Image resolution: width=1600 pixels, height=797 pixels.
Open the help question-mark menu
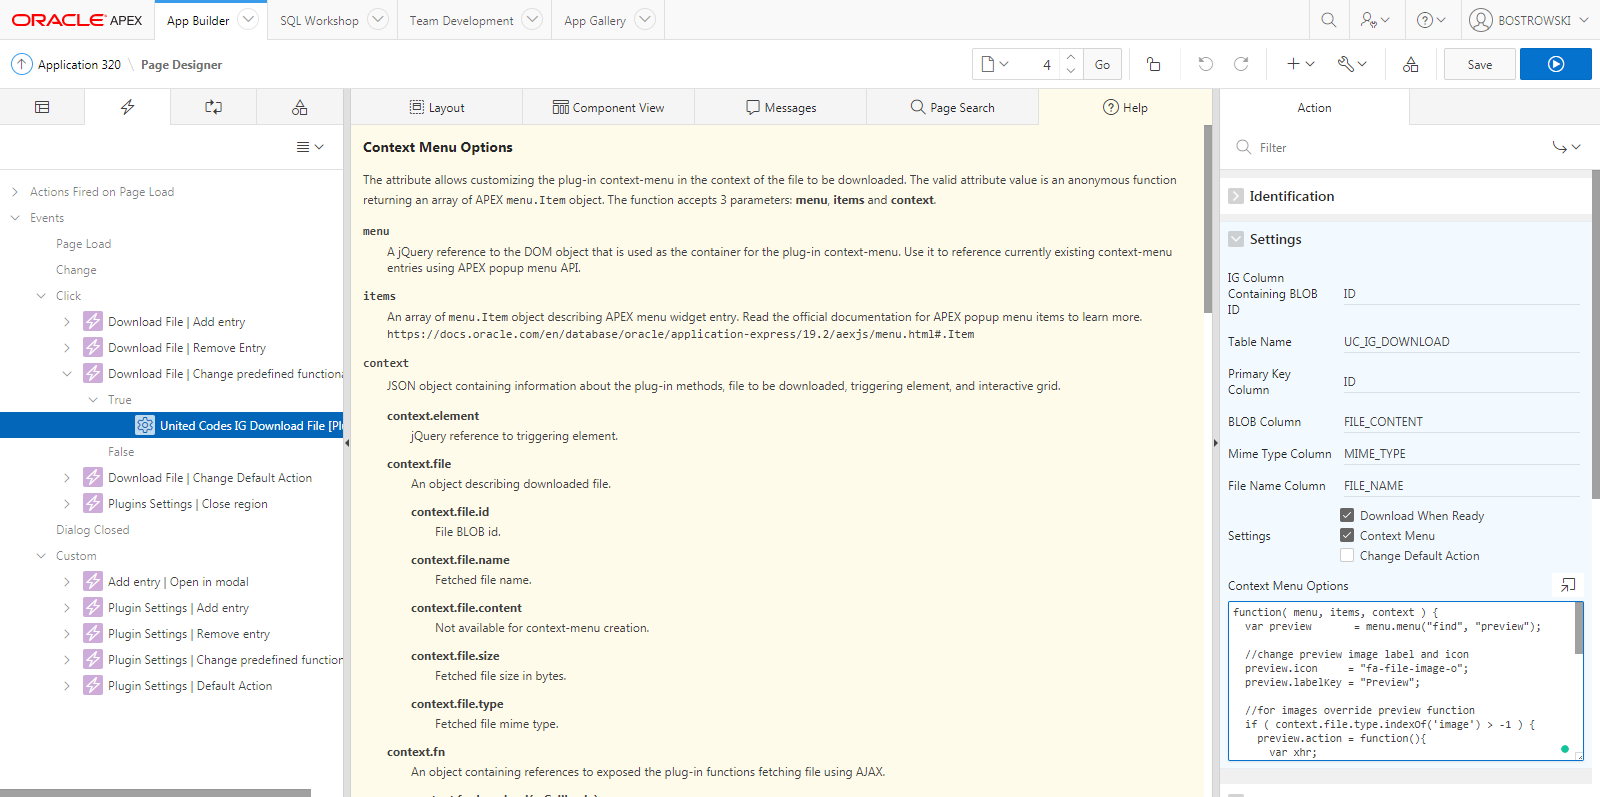pos(1431,20)
